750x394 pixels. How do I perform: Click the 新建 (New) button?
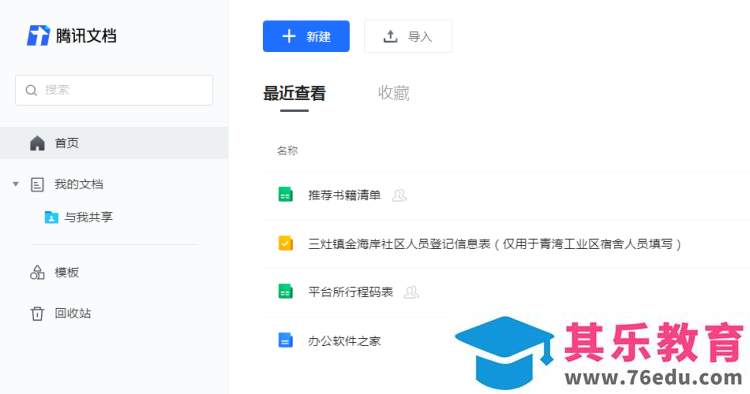point(306,36)
